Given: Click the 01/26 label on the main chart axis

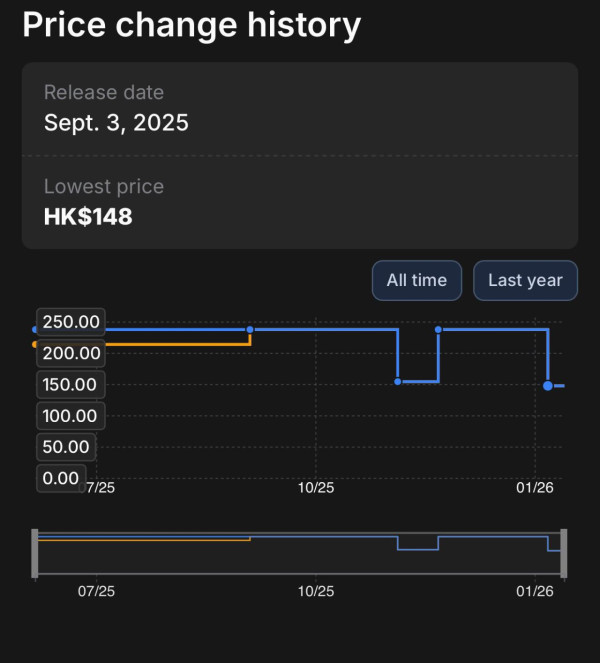Looking at the screenshot, I should [535, 488].
